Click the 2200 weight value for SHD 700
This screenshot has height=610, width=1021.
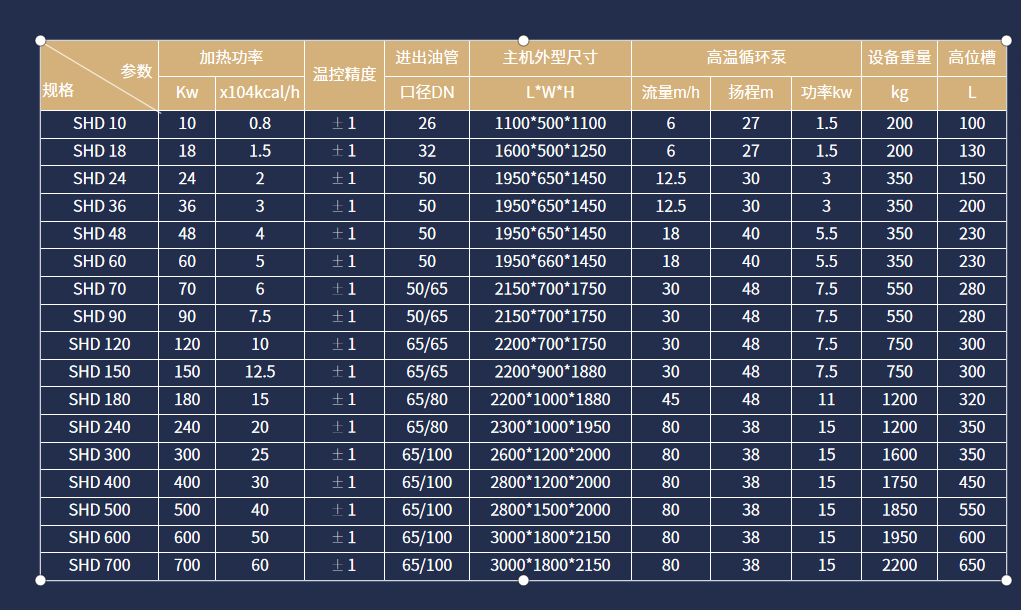point(897,565)
